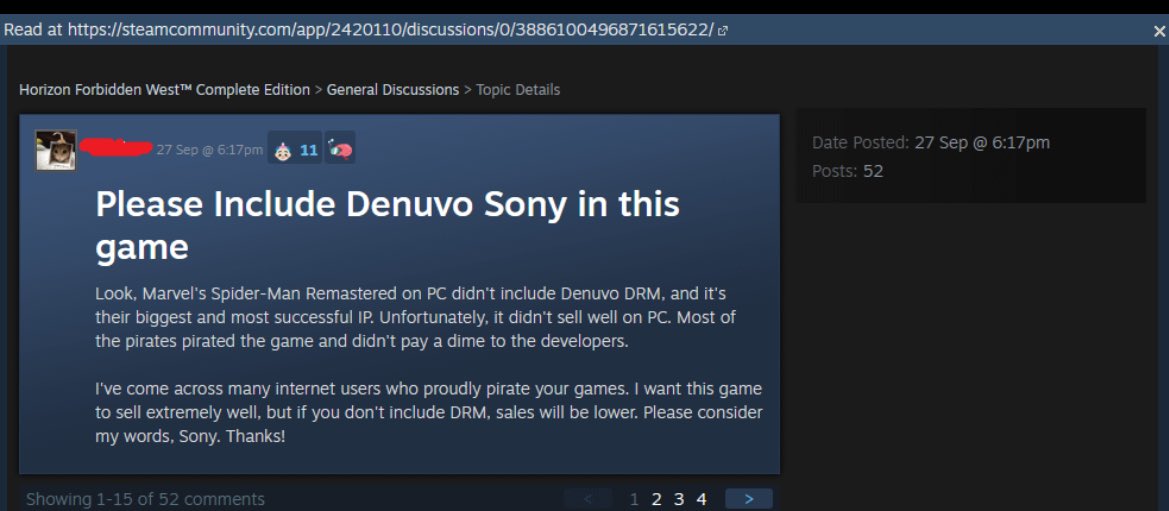Viewport: 1169px width, 511px height.
Task: Click the redacted author username
Action: click(116, 147)
